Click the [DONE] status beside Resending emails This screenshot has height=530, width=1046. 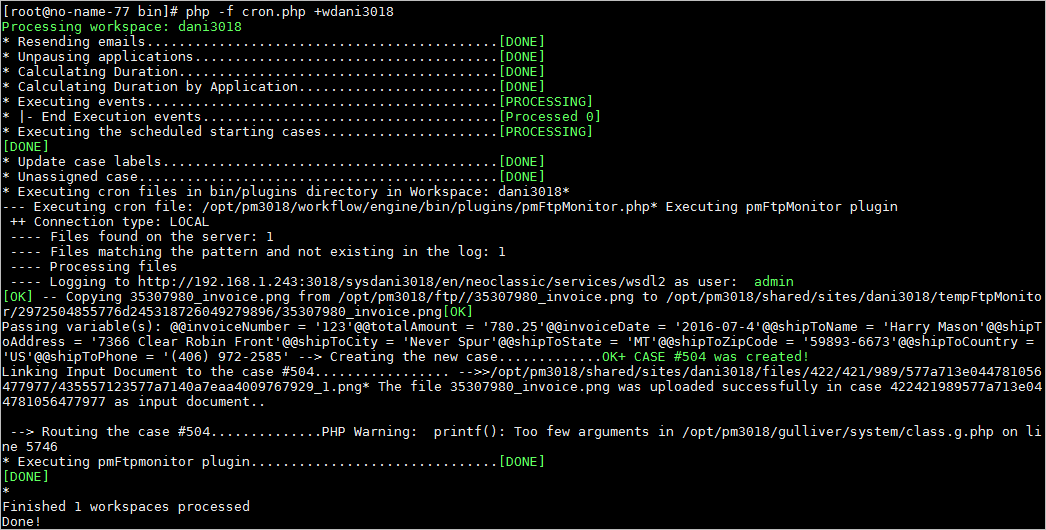[521, 42]
